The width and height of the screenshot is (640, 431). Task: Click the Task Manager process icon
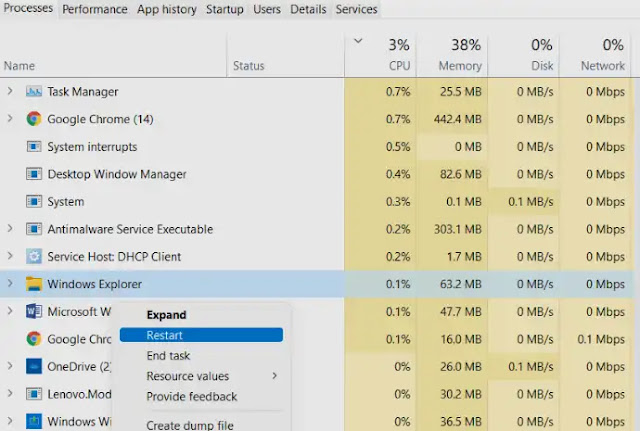tap(34, 91)
